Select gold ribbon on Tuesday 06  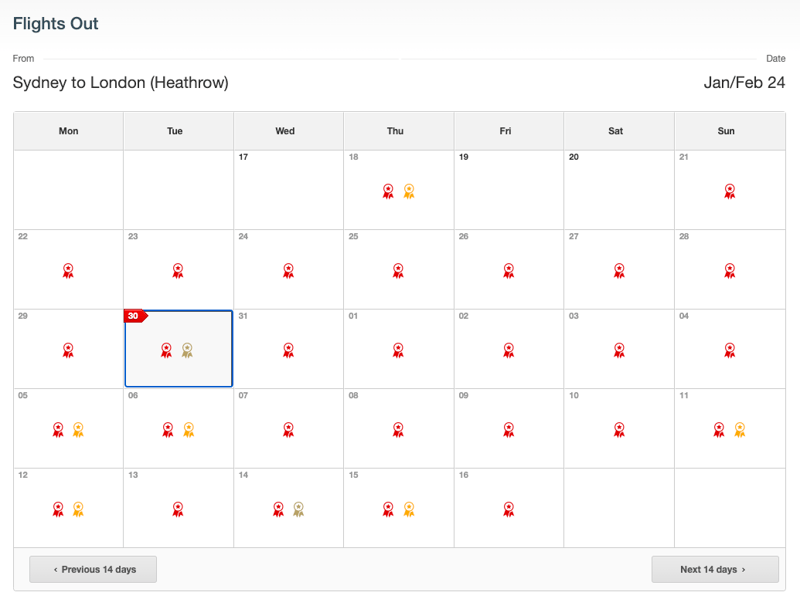(189, 430)
